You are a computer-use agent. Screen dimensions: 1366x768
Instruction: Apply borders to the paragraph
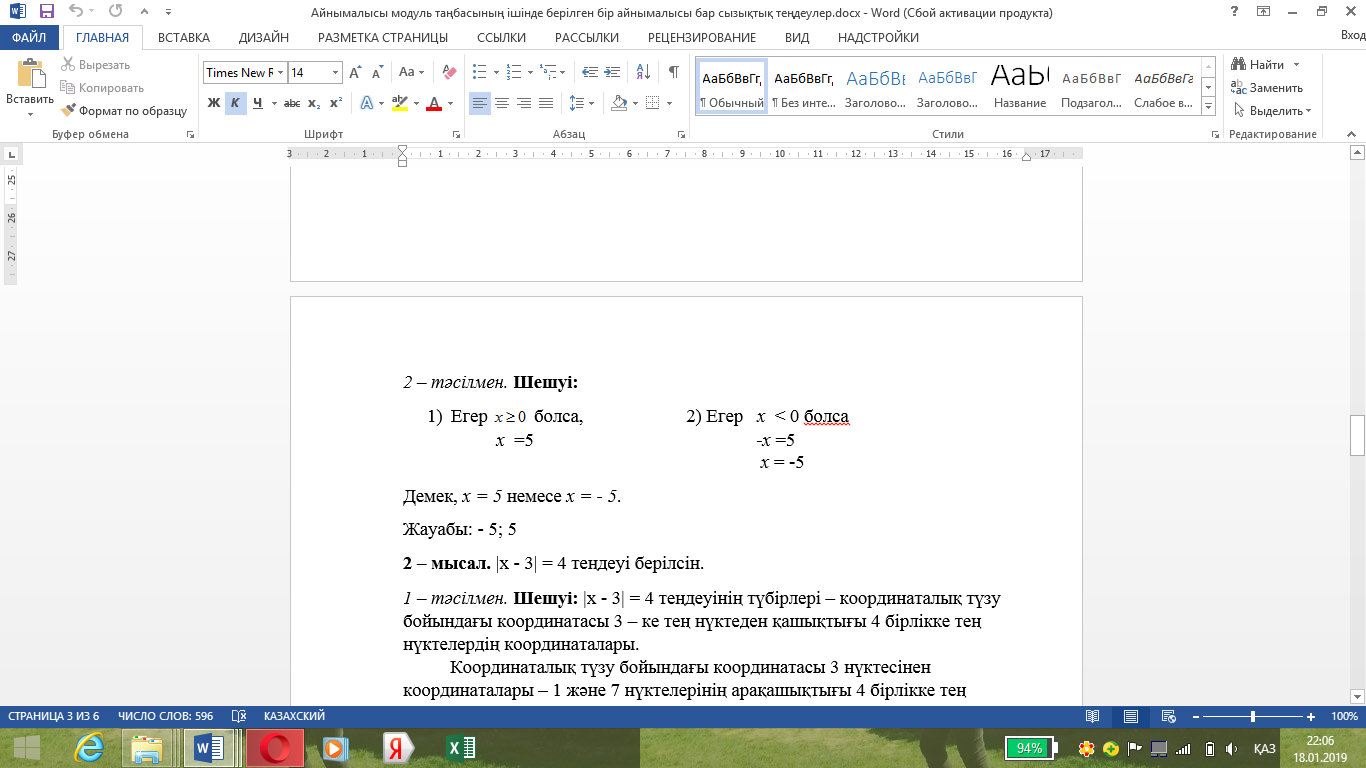[652, 103]
